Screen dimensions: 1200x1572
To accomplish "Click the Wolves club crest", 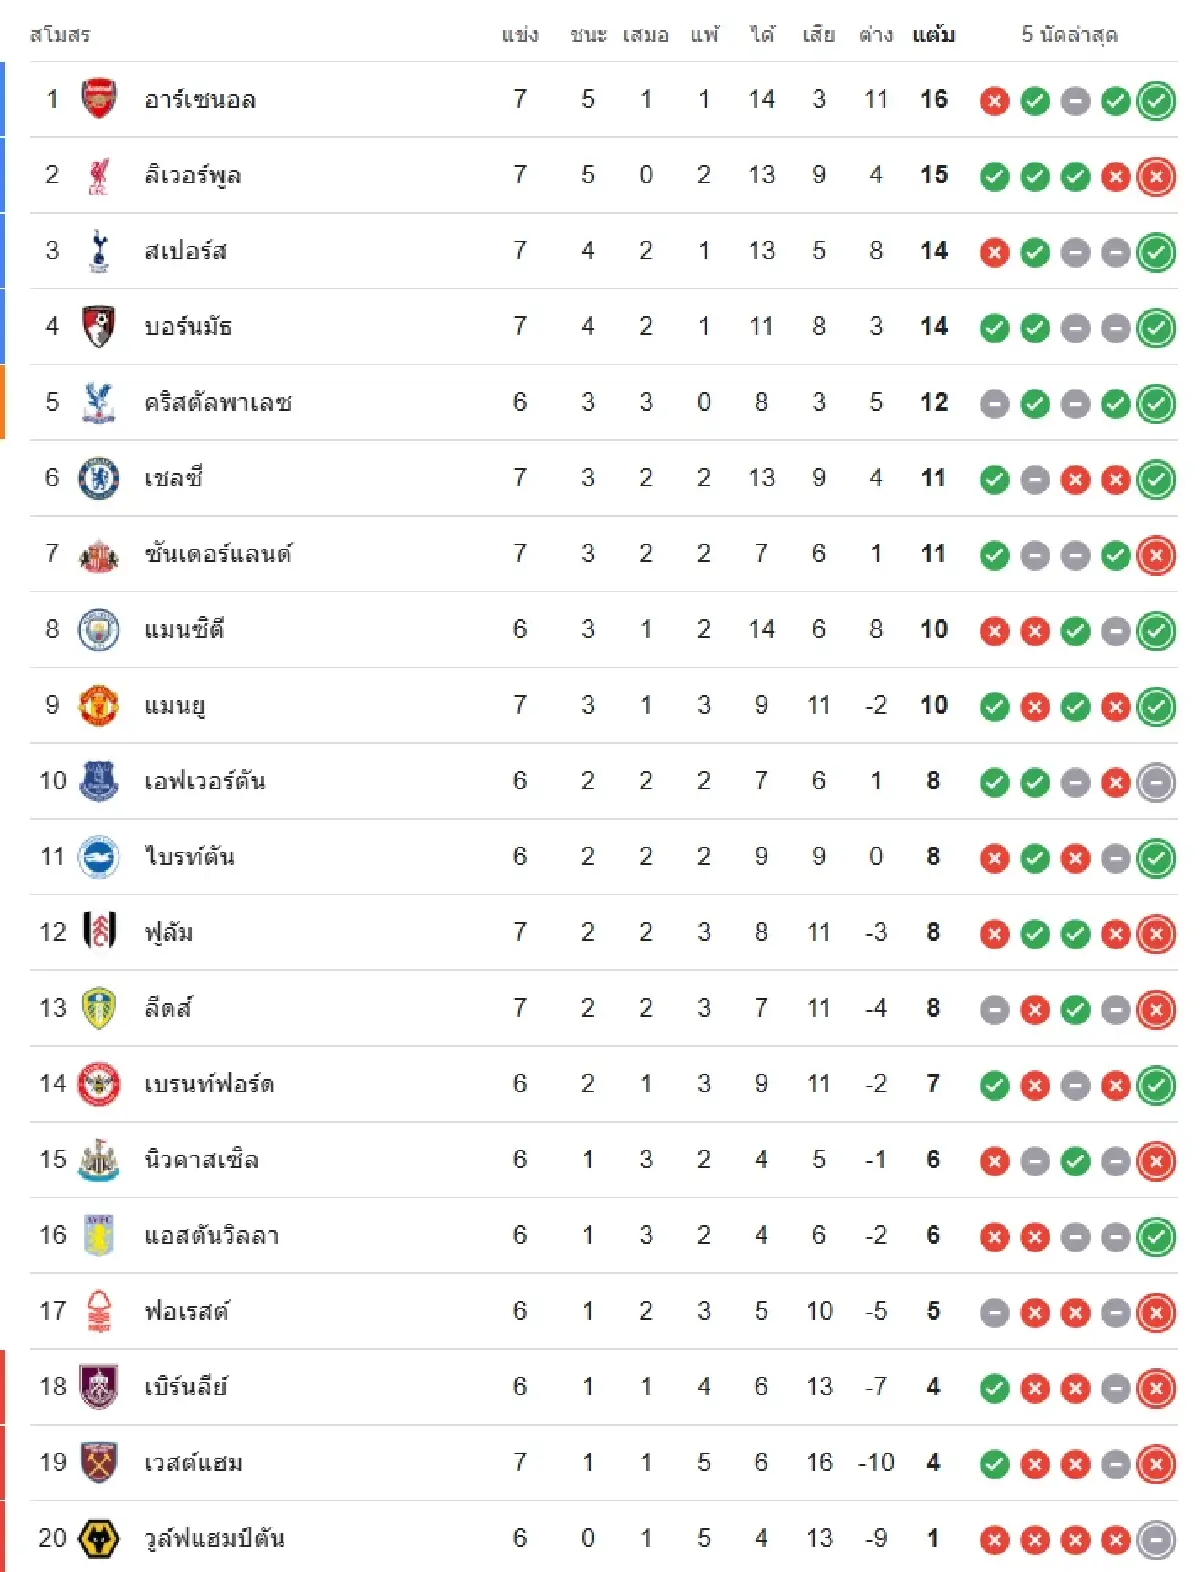I will [98, 1538].
